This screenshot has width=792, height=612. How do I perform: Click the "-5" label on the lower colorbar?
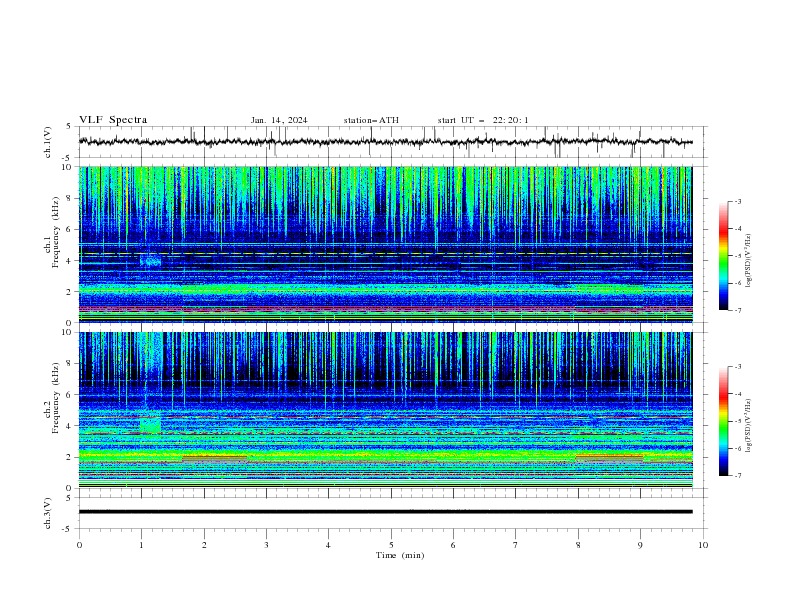pyautogui.click(x=737, y=421)
